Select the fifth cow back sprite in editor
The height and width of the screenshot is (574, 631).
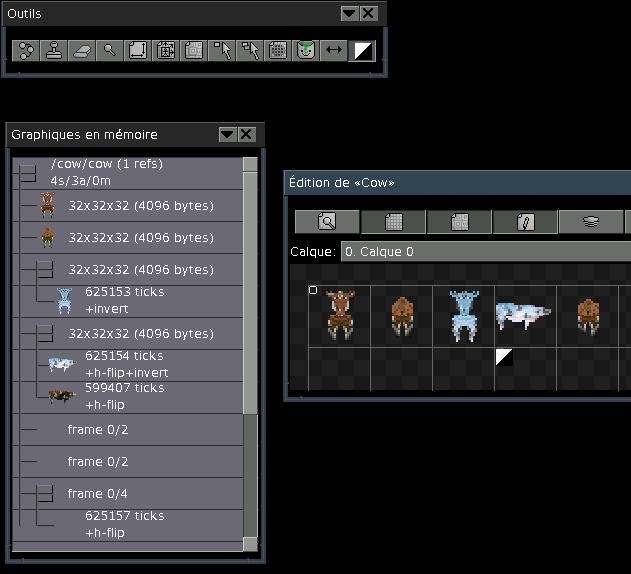click(588, 316)
